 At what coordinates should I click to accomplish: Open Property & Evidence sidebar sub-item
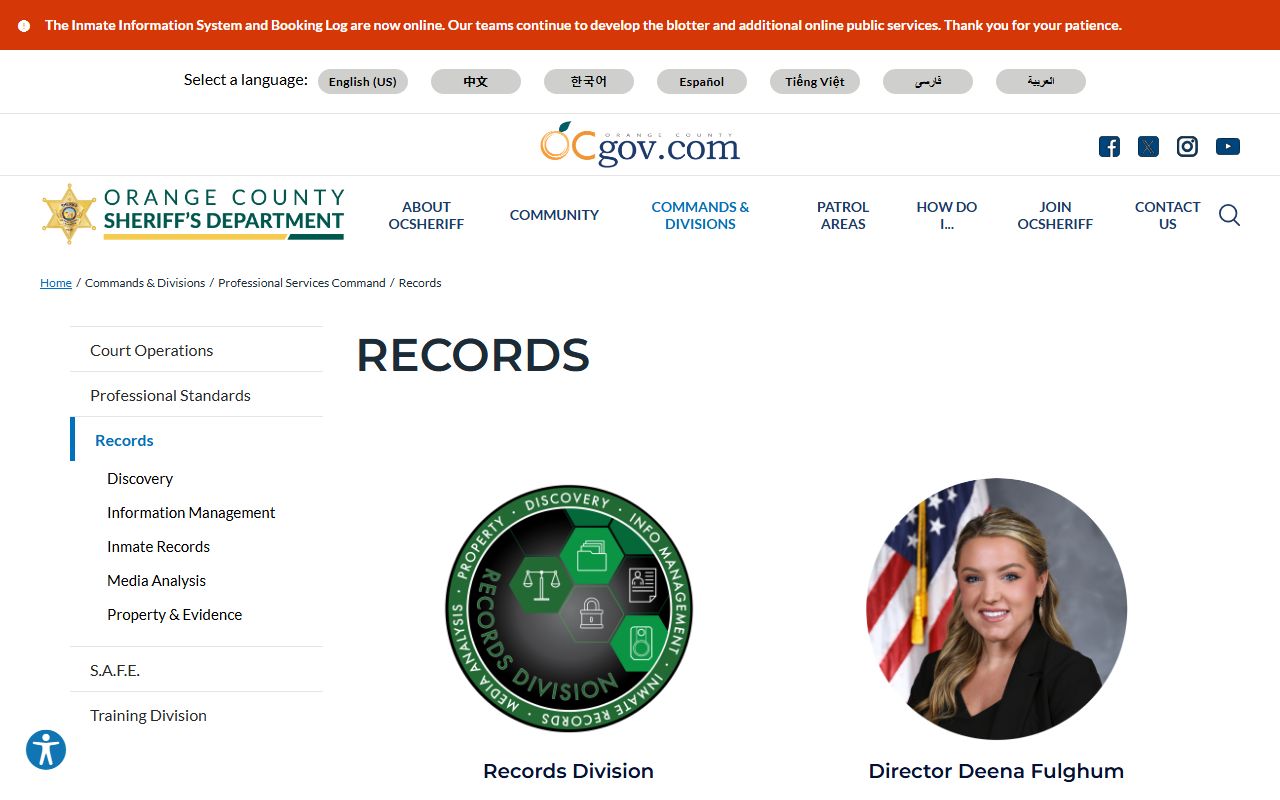(x=174, y=615)
